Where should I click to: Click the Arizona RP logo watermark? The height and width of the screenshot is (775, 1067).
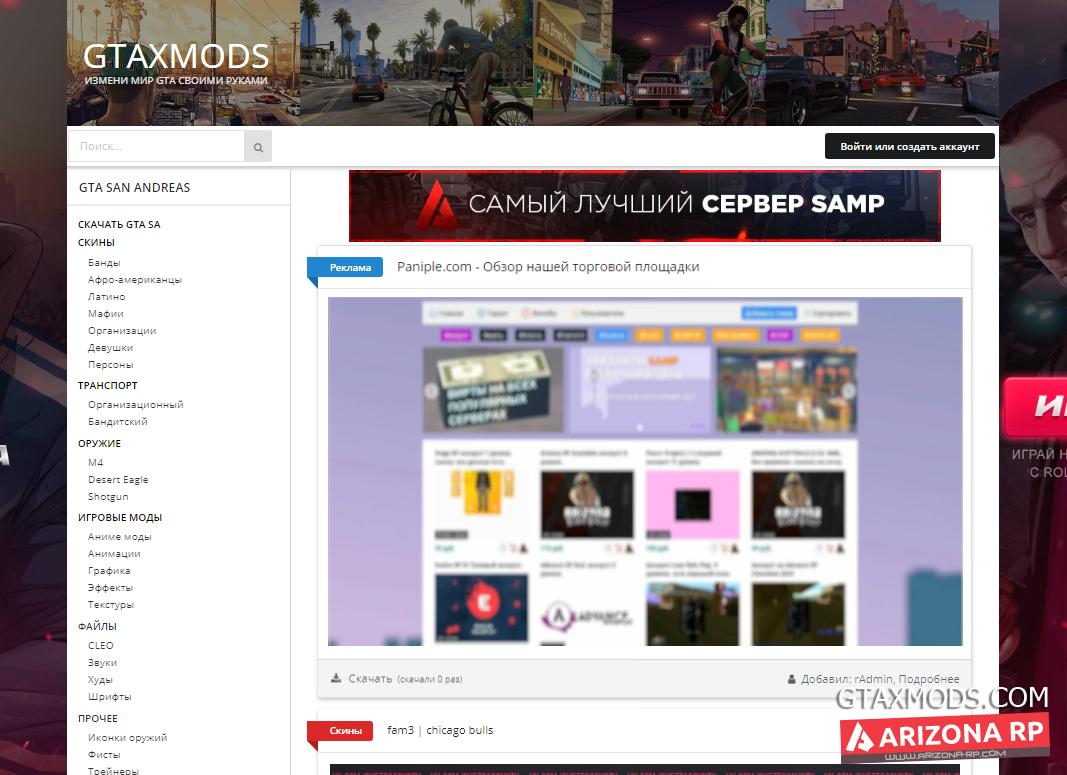pos(945,738)
